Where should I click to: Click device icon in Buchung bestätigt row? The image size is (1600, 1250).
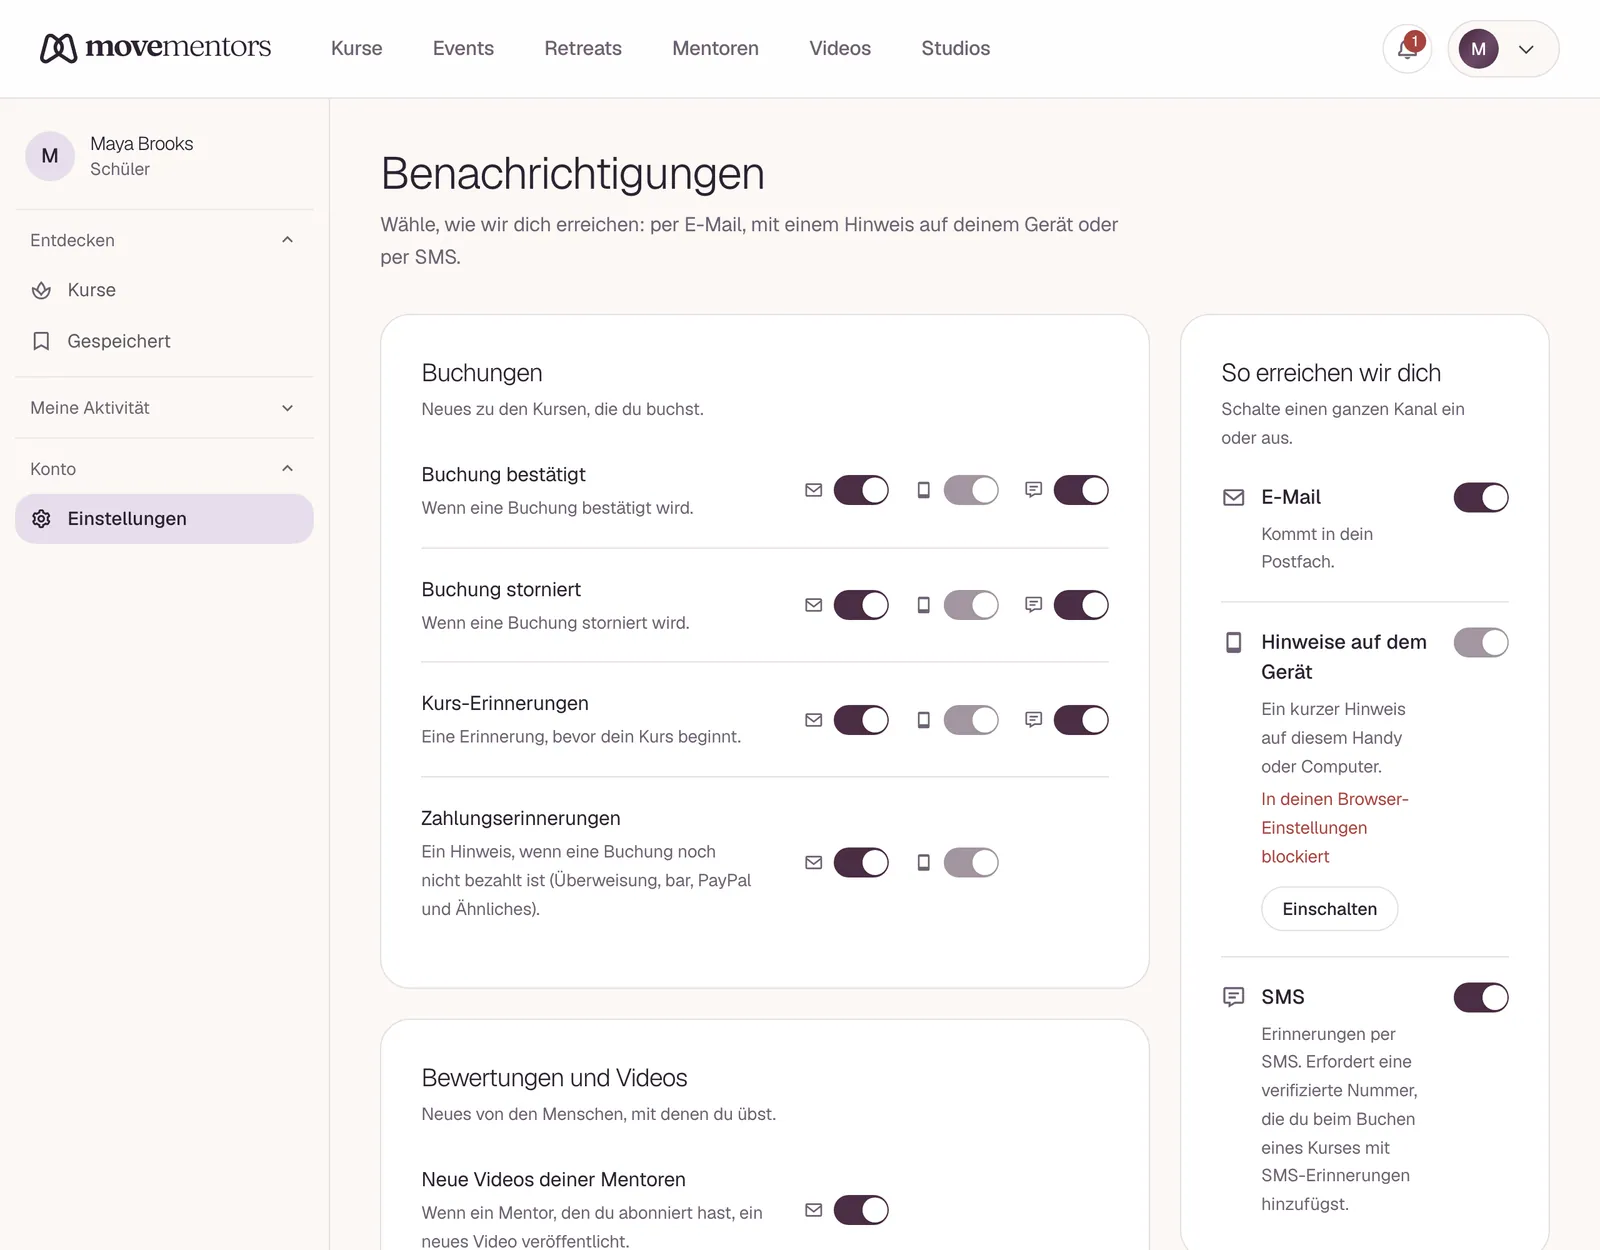click(x=924, y=490)
